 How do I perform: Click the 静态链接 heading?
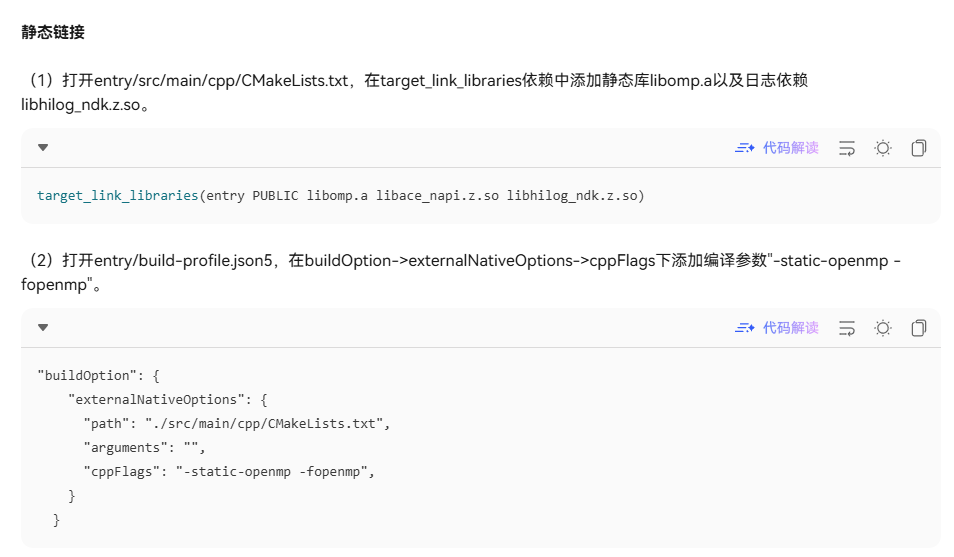tap(53, 32)
